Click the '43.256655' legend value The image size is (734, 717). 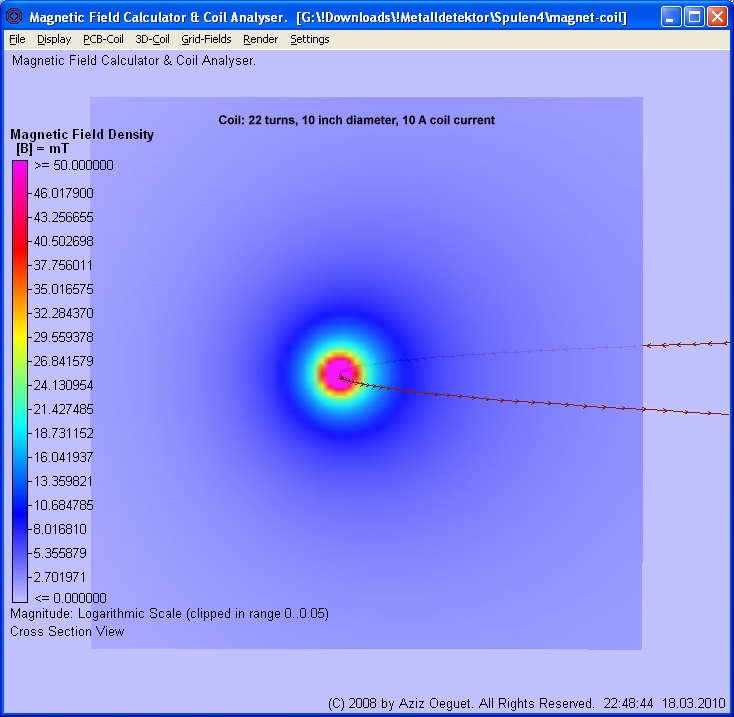point(64,217)
